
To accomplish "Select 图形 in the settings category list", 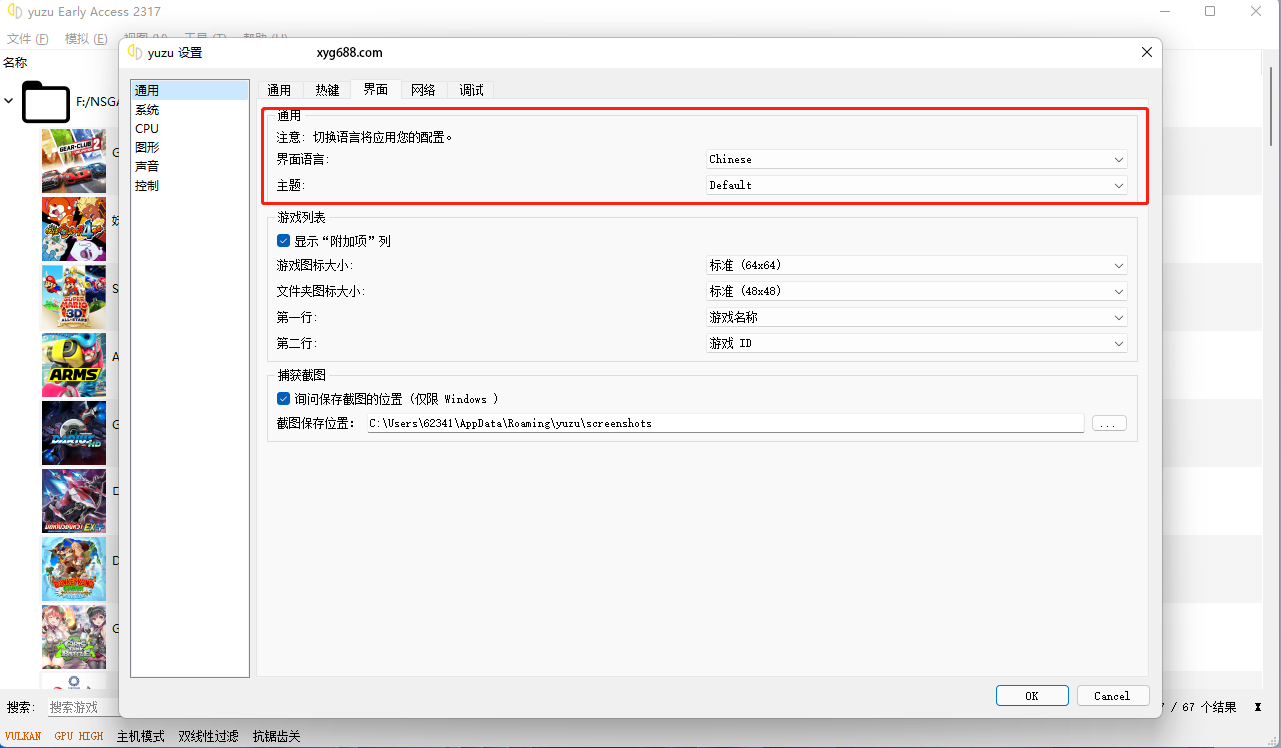I will (x=190, y=148).
